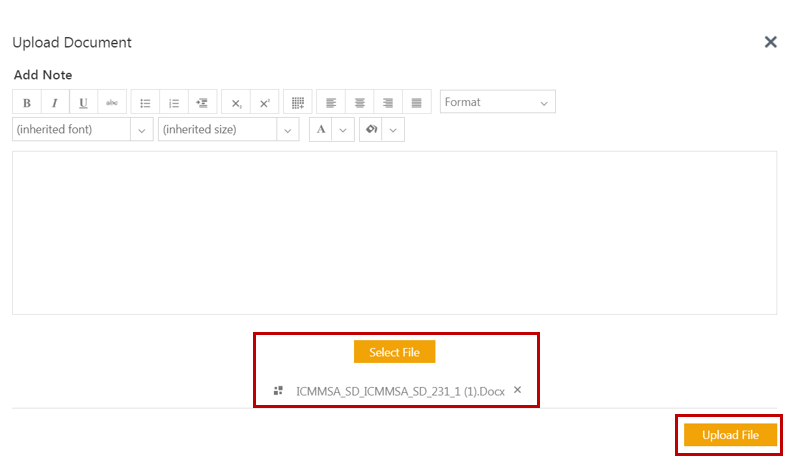Toggle underline formatting in the note toolbar
810x468 pixels.
[83, 103]
